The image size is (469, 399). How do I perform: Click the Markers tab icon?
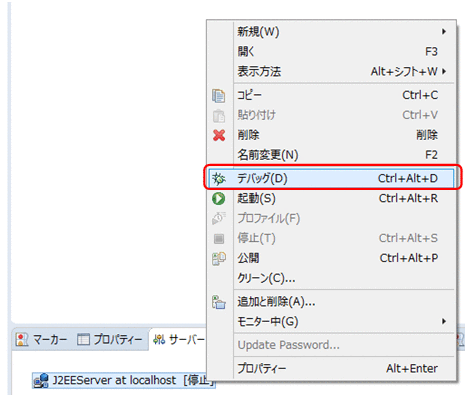tap(22, 340)
